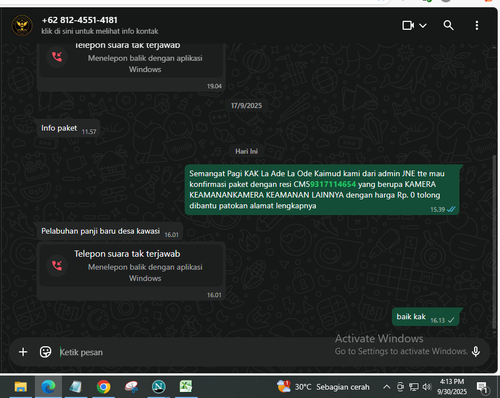The height and width of the screenshot is (398, 500).
Task: Open the chat three-dot menu
Action: coord(477,25)
